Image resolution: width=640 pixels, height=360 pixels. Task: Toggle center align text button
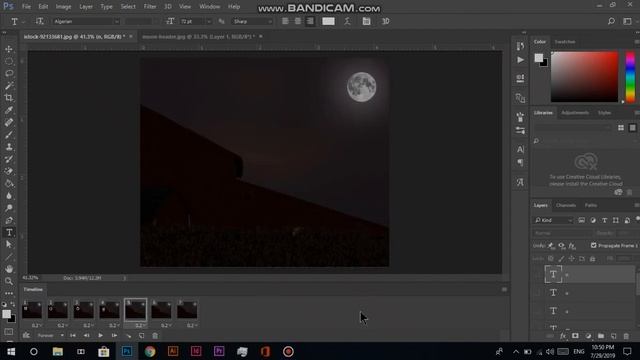coord(298,21)
